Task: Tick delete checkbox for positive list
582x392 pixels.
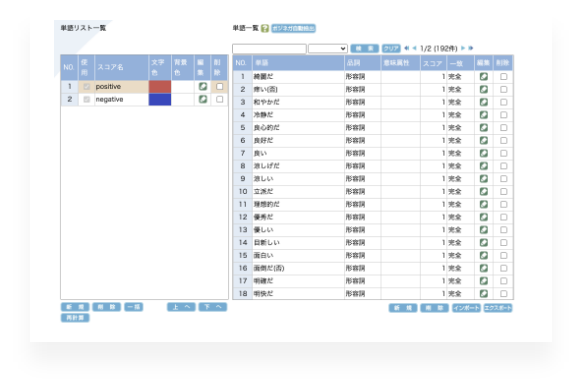Action: (x=219, y=86)
